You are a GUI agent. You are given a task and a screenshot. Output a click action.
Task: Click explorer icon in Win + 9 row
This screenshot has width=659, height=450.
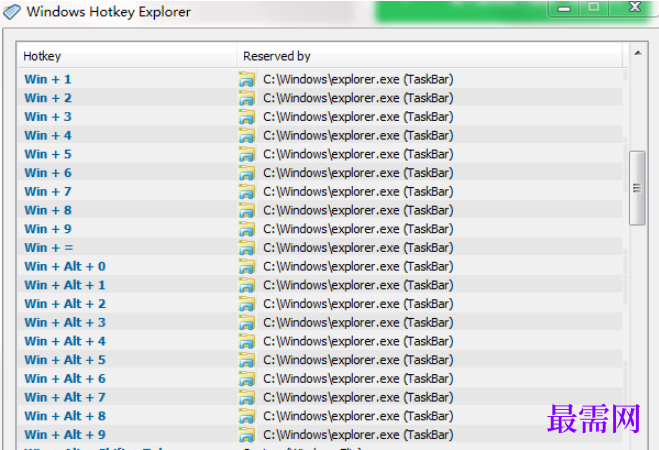click(x=247, y=229)
